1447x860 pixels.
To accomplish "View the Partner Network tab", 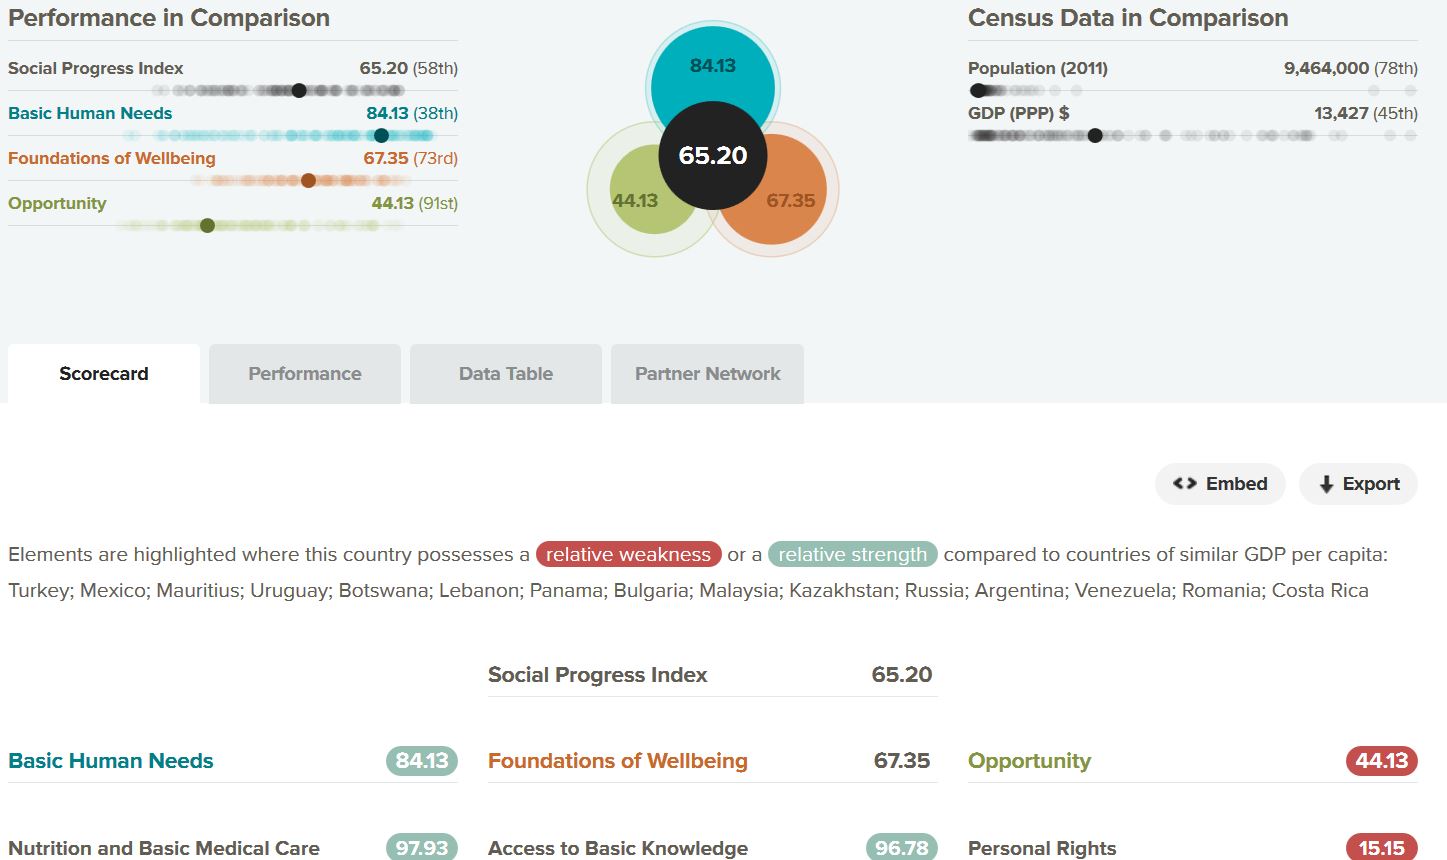I will point(707,373).
